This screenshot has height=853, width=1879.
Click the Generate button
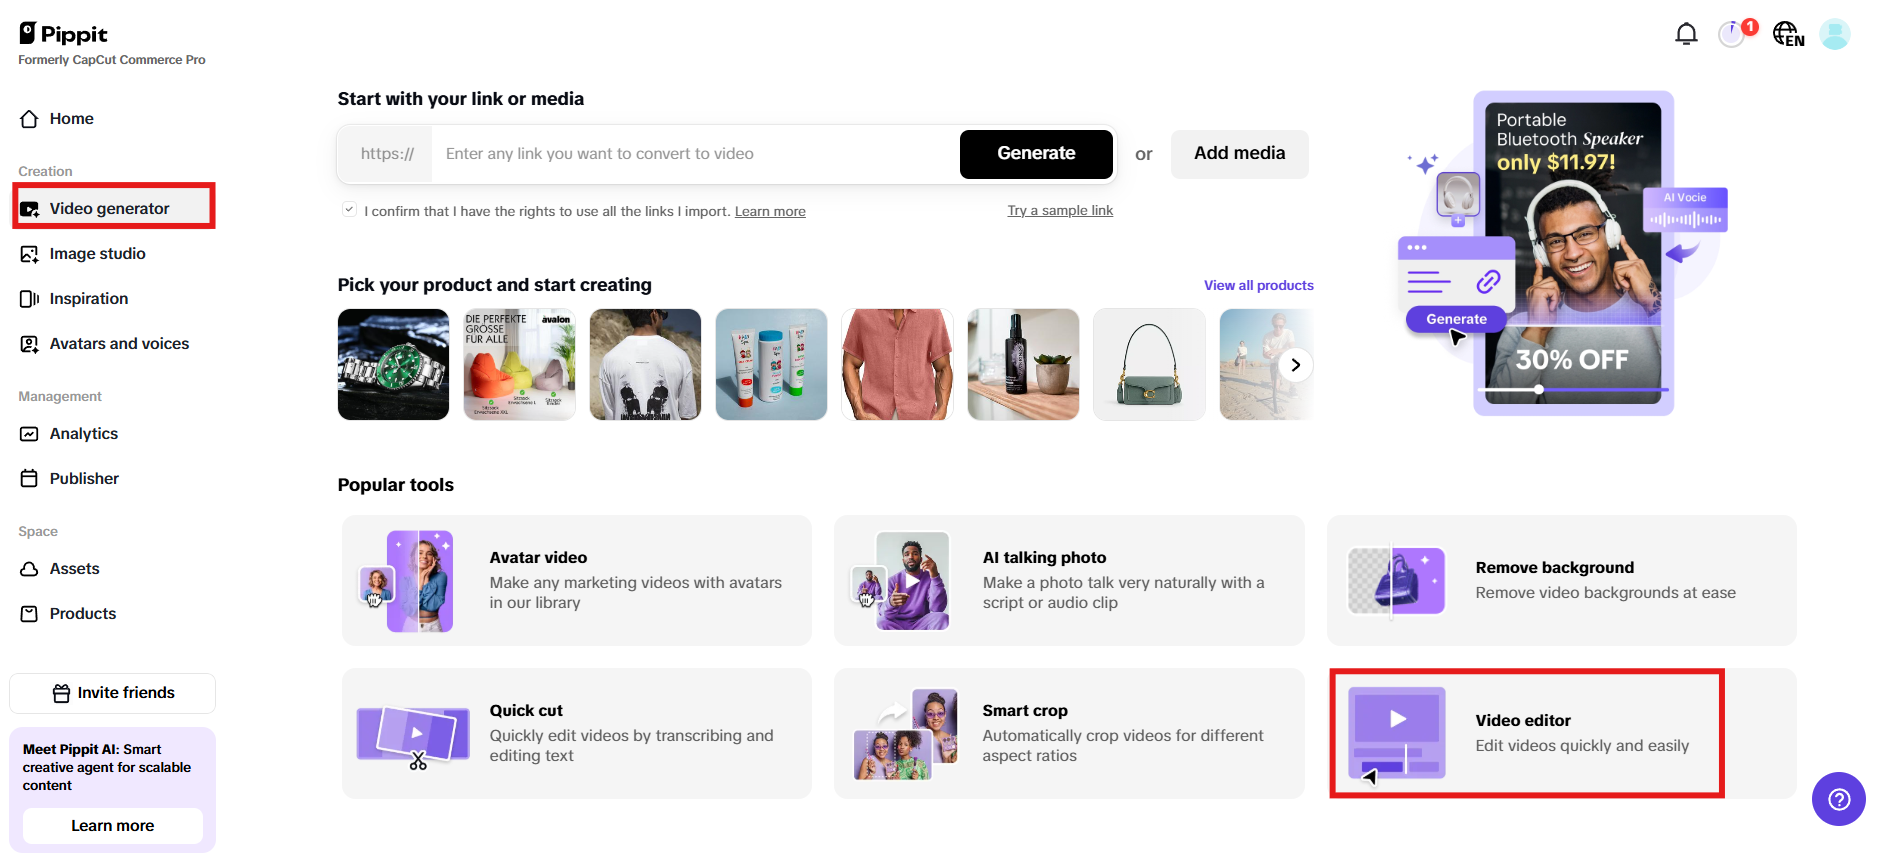point(1036,154)
